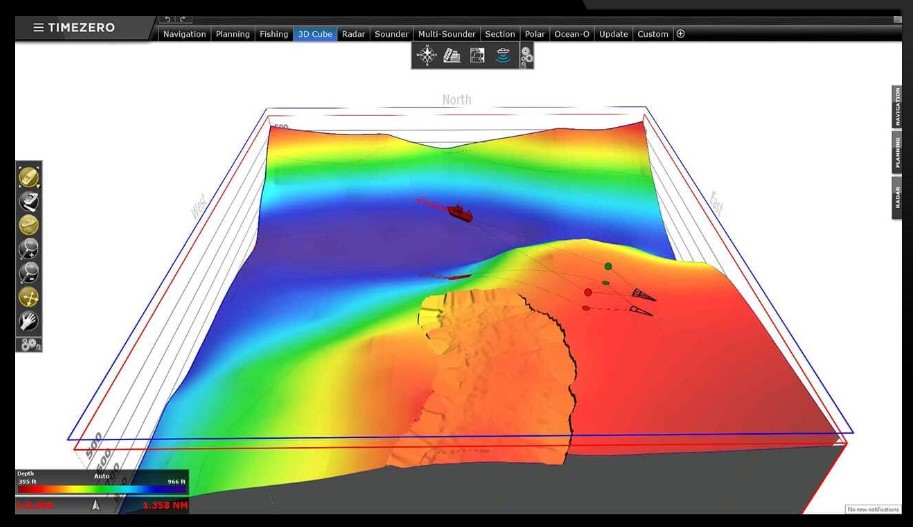Open the TIMEZERO hamburger menu

click(x=38, y=27)
